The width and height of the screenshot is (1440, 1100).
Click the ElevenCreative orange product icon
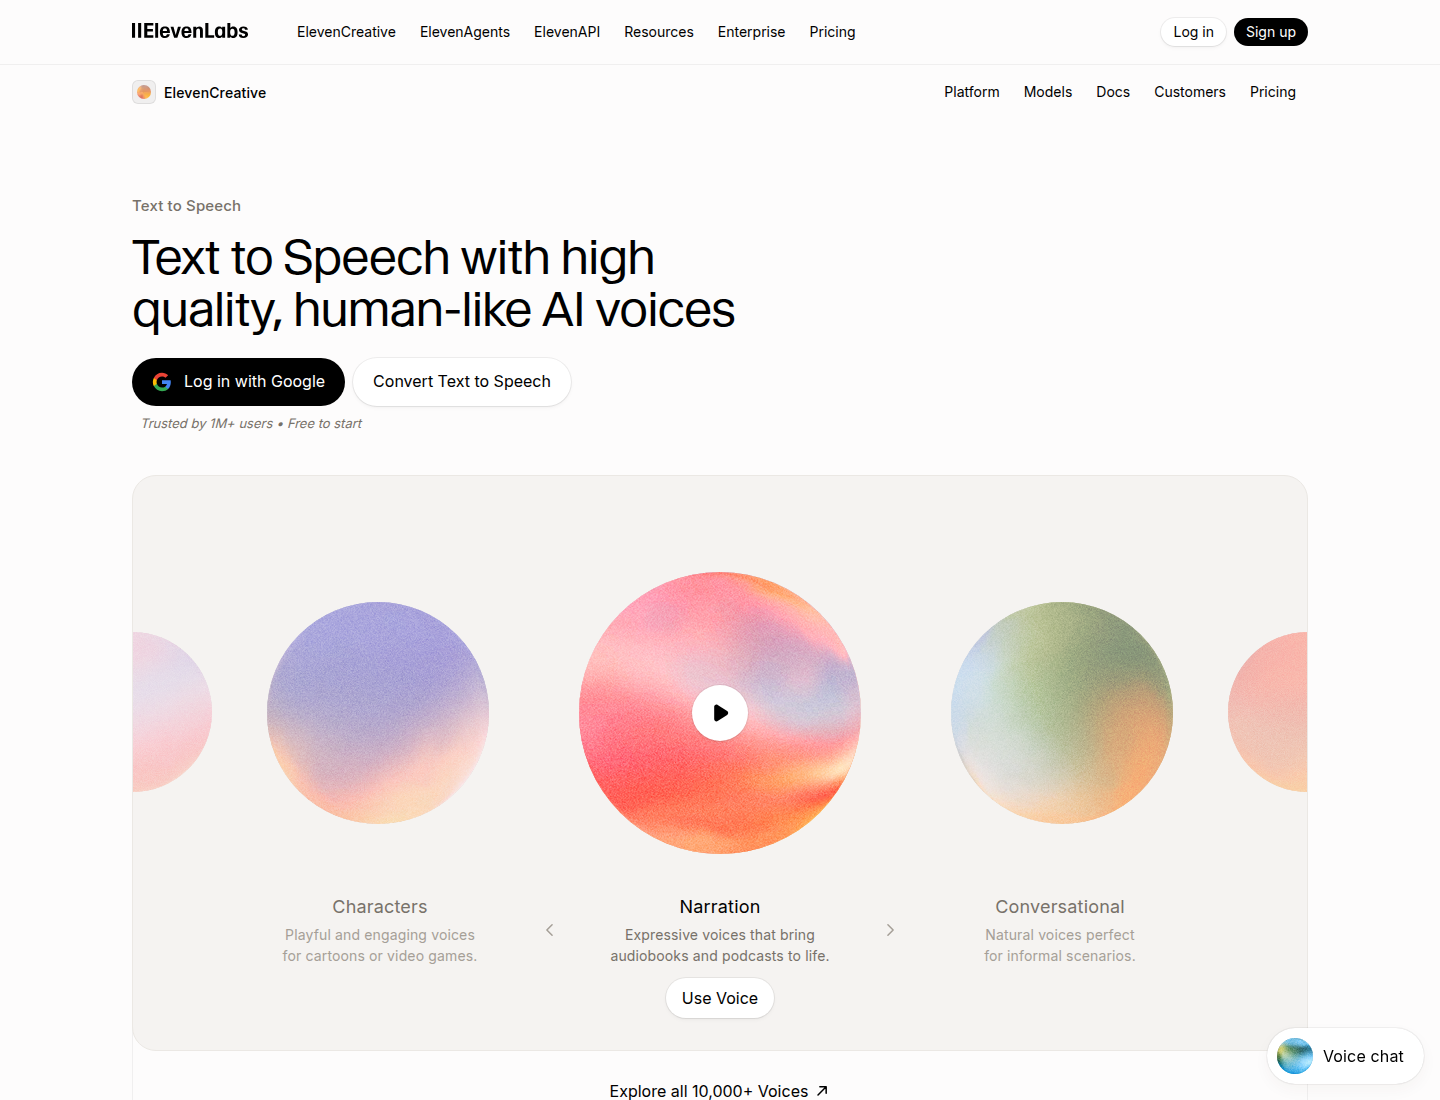tap(144, 92)
